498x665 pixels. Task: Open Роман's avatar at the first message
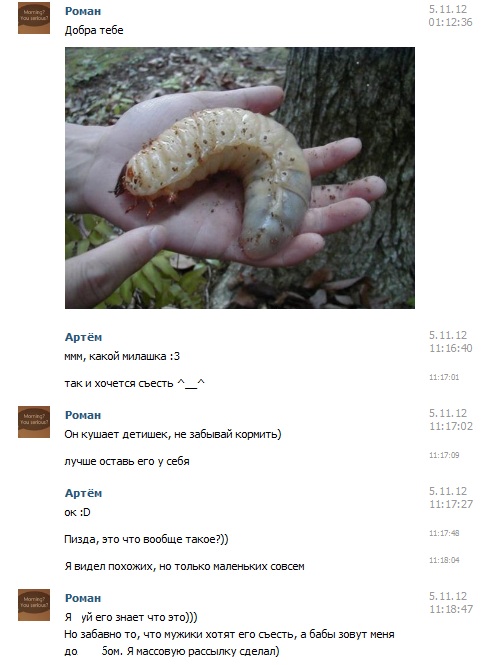pos(34,18)
